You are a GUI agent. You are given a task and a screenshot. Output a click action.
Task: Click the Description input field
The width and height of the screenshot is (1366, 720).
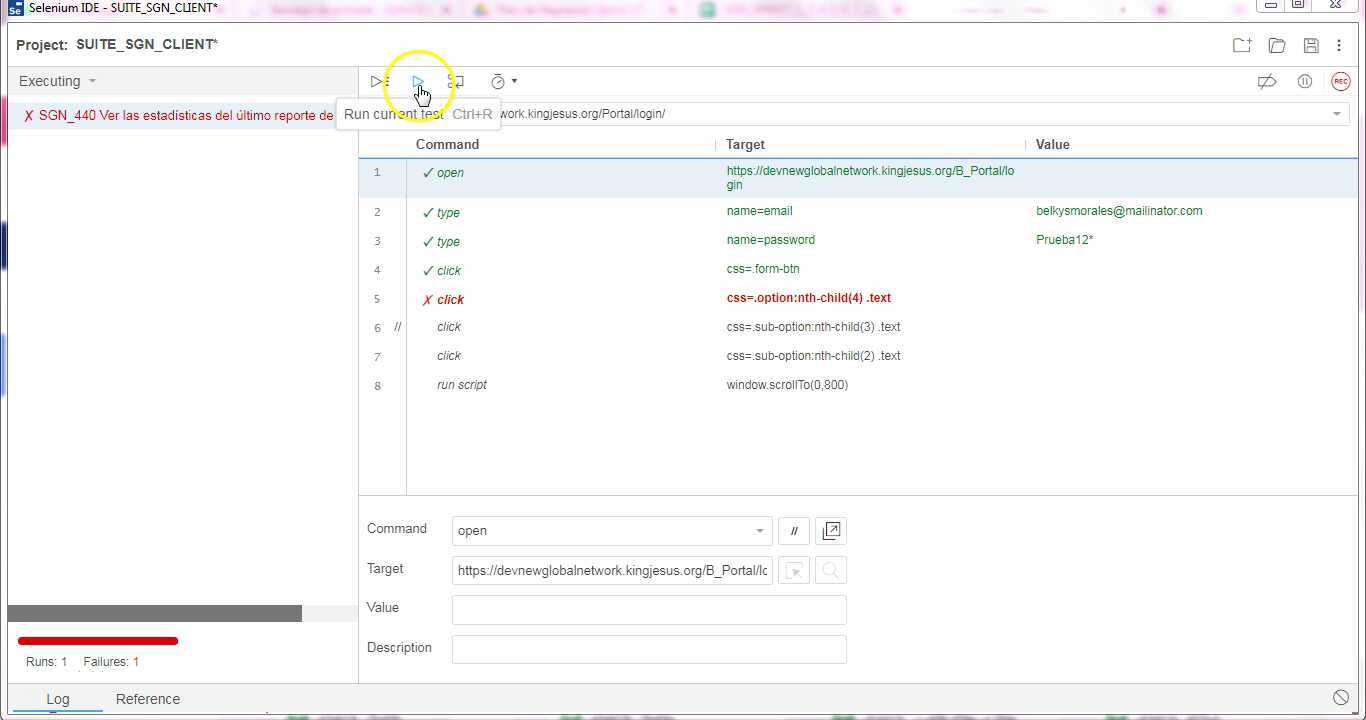pyautogui.click(x=648, y=648)
